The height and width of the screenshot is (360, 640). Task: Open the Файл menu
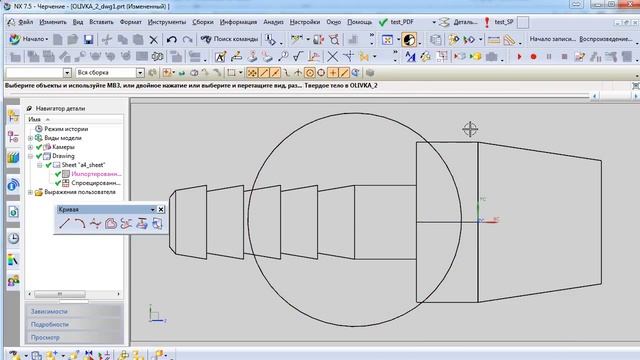pyautogui.click(x=26, y=22)
